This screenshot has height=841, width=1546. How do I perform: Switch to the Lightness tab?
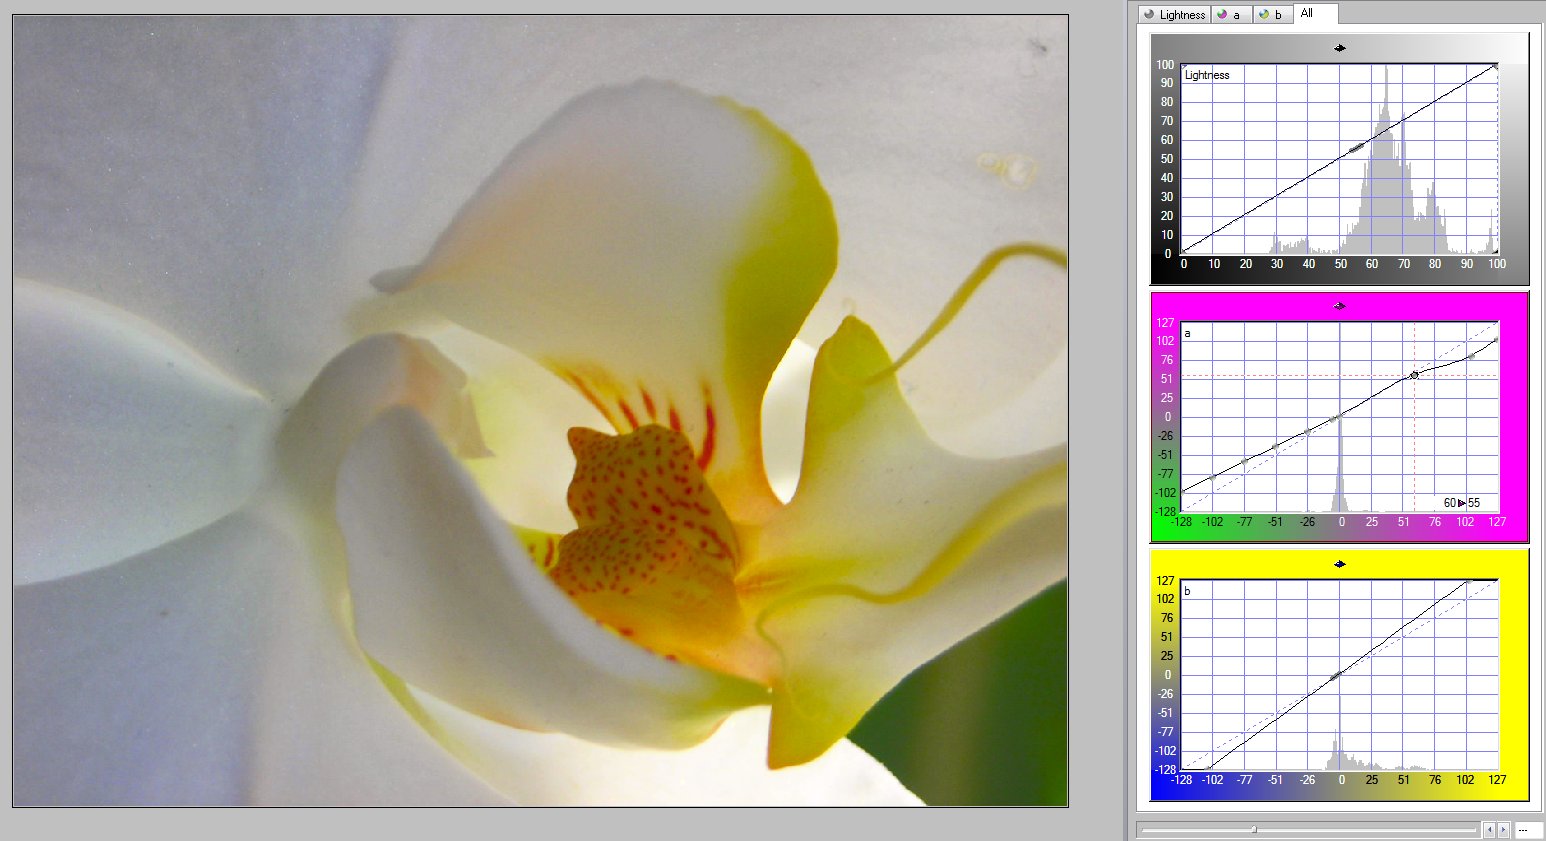click(x=1175, y=15)
